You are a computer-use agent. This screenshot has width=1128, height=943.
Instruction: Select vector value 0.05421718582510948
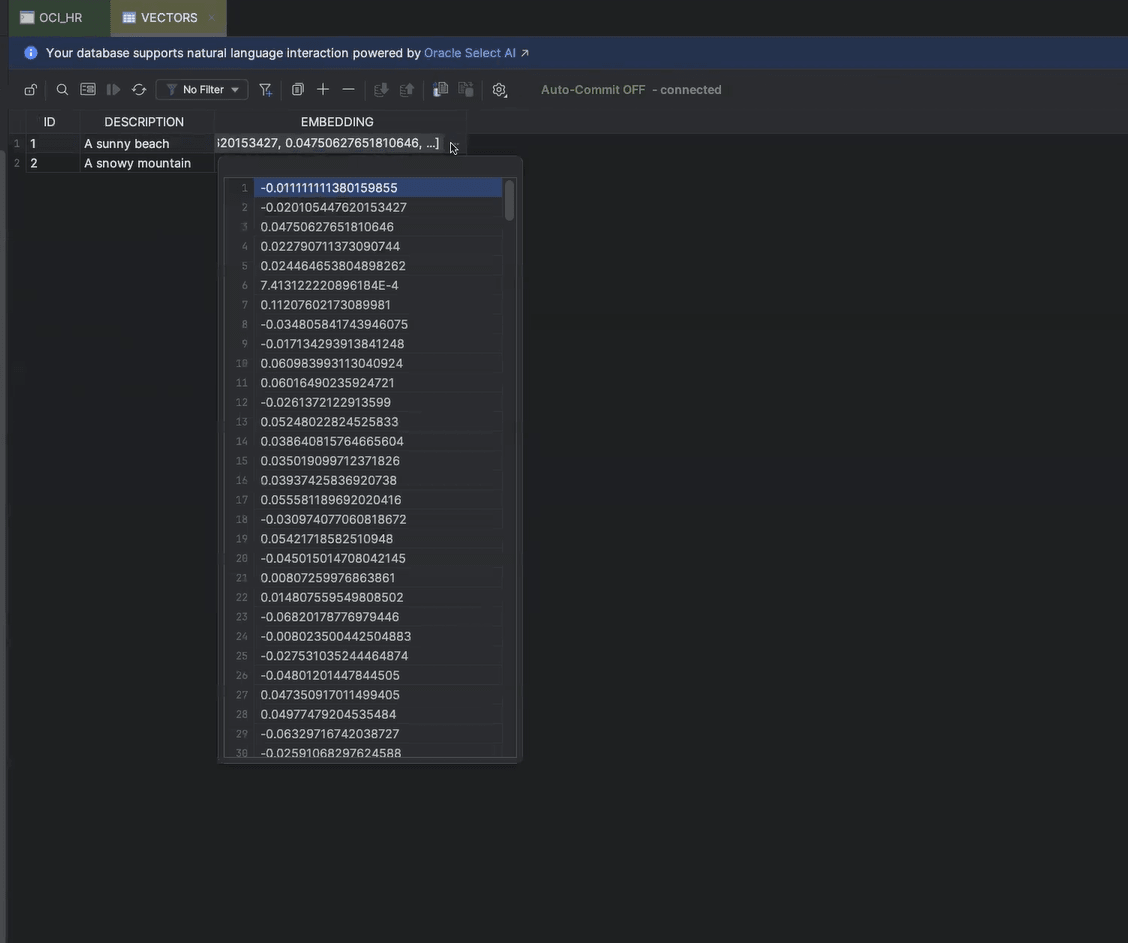pos(377,539)
